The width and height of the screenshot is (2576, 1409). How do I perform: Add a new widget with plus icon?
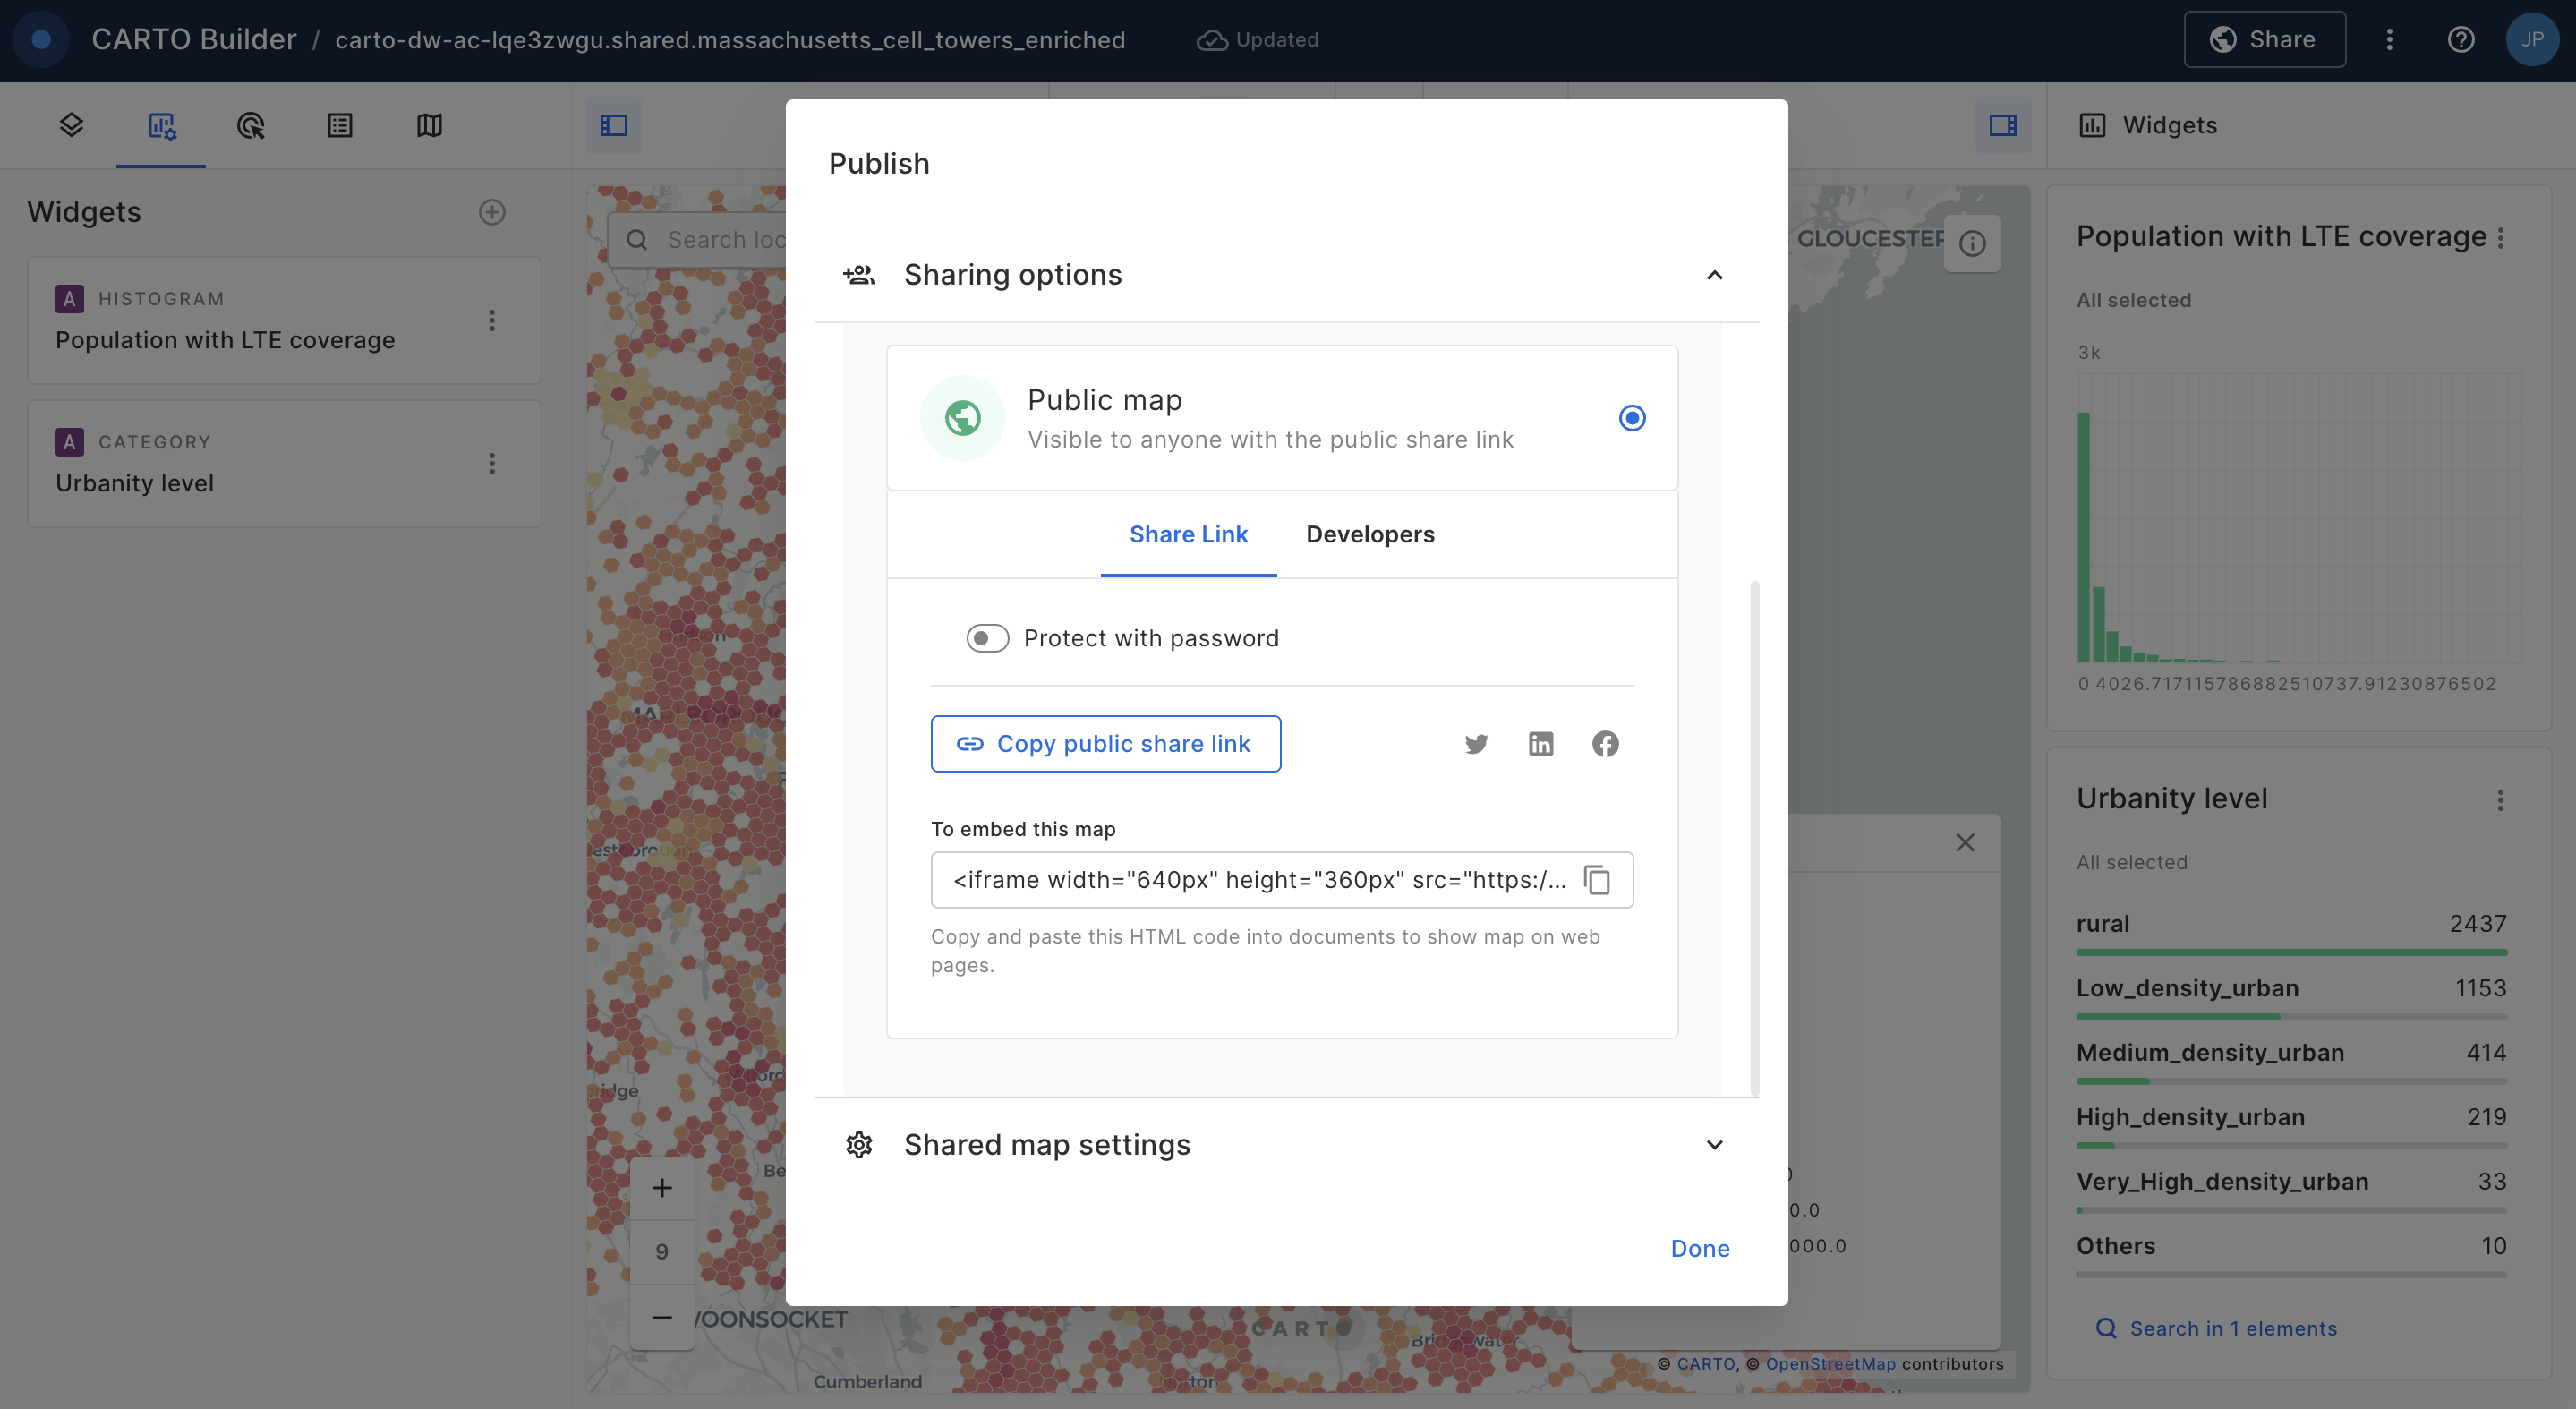tap(492, 212)
